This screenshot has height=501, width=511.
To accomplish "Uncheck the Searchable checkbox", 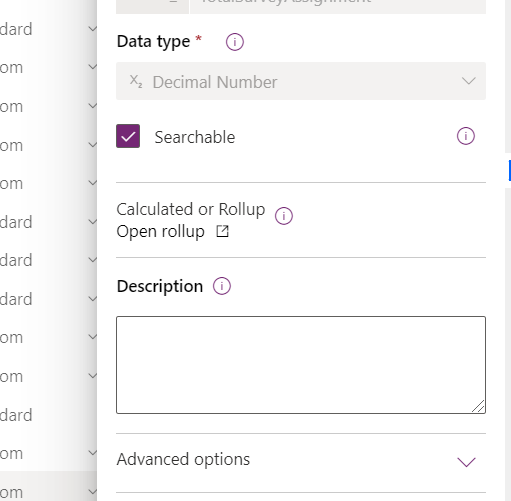I will click(128, 136).
